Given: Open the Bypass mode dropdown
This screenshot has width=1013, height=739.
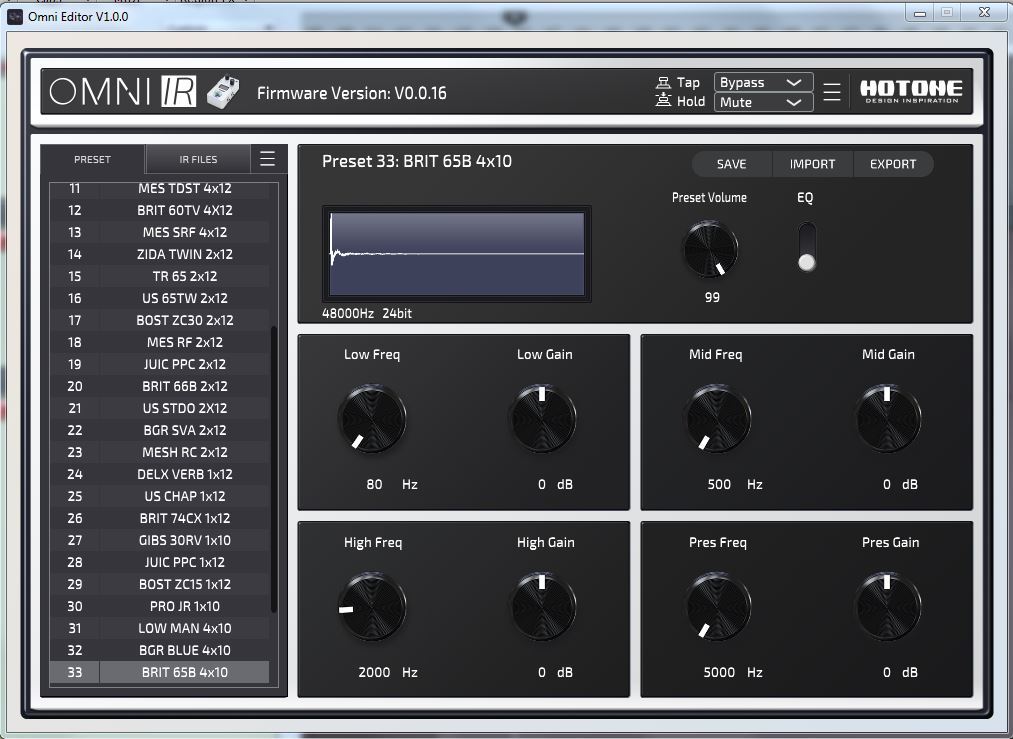Looking at the screenshot, I should [x=763, y=83].
